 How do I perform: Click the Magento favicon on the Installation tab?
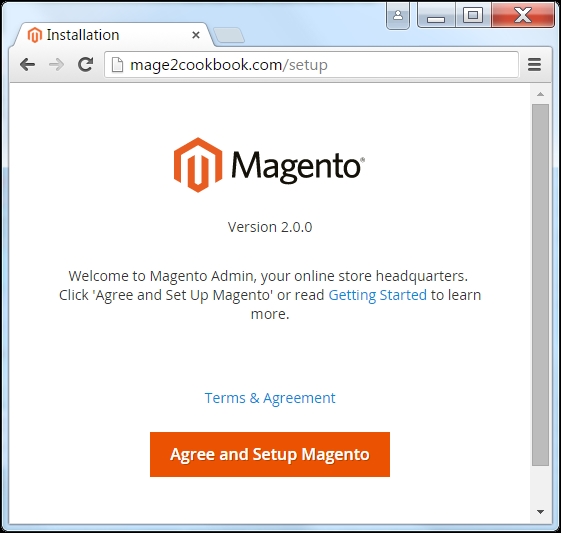pos(35,35)
